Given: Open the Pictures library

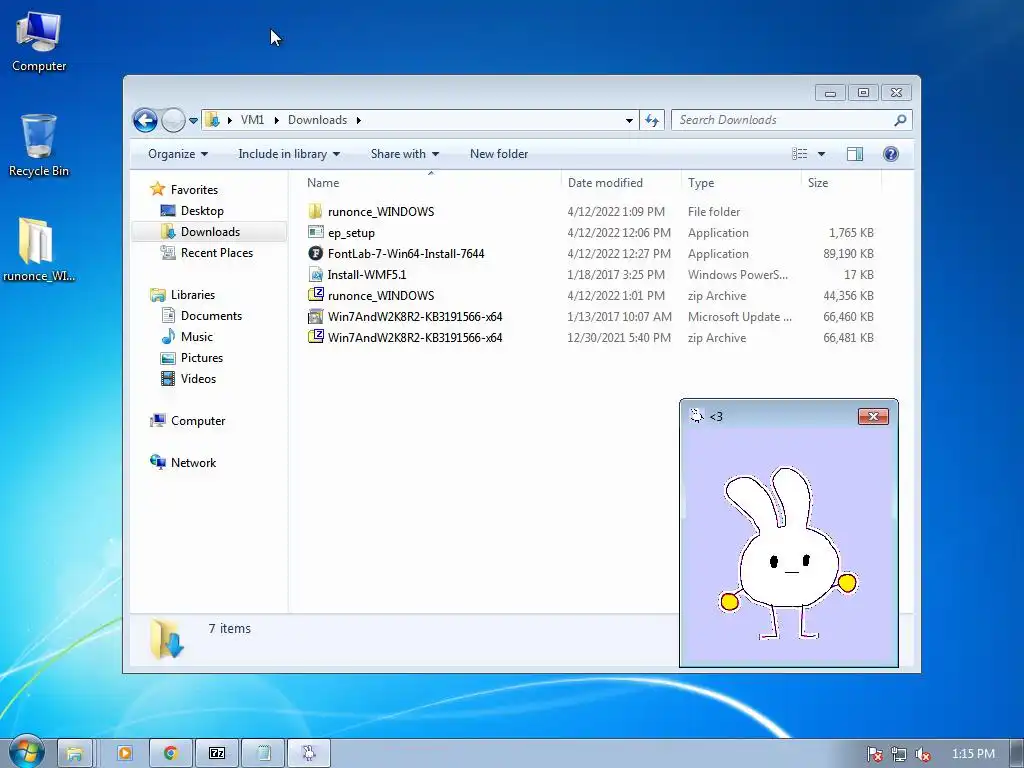Looking at the screenshot, I should click(x=202, y=358).
